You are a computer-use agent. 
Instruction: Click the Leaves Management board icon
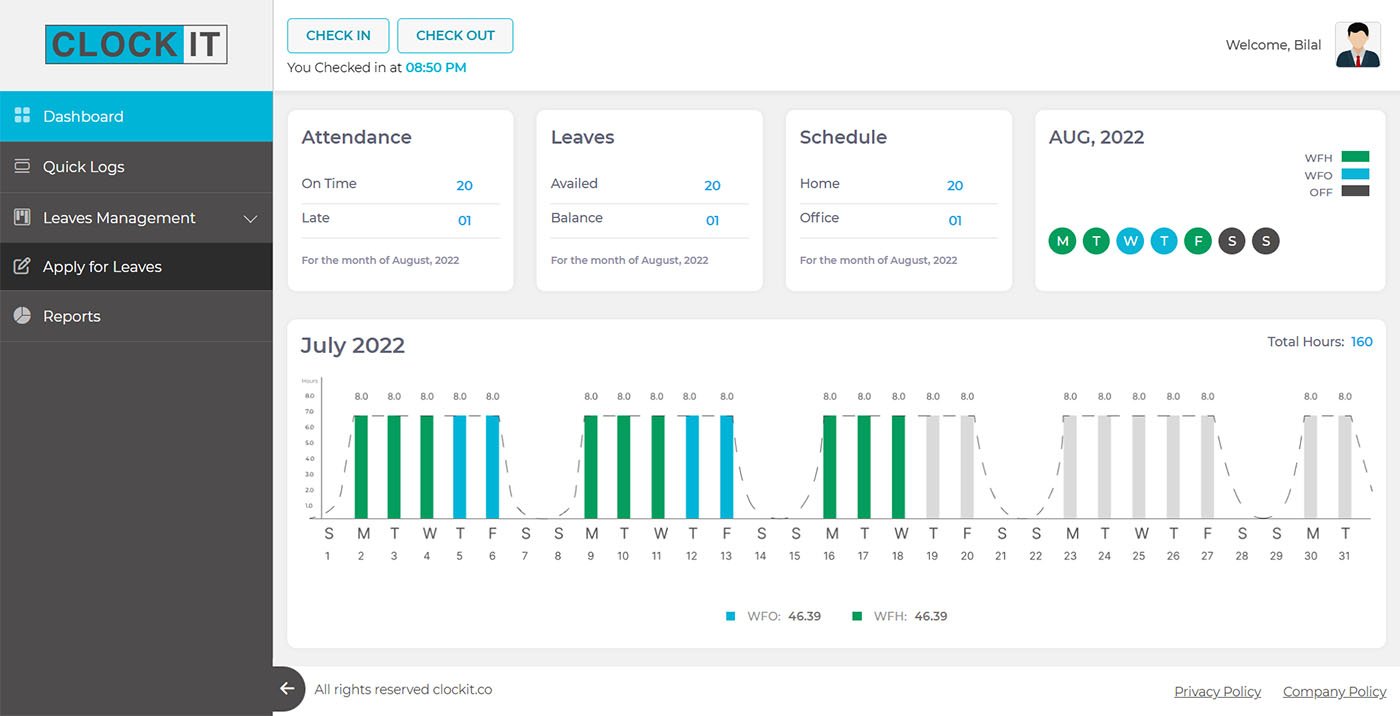click(x=22, y=217)
